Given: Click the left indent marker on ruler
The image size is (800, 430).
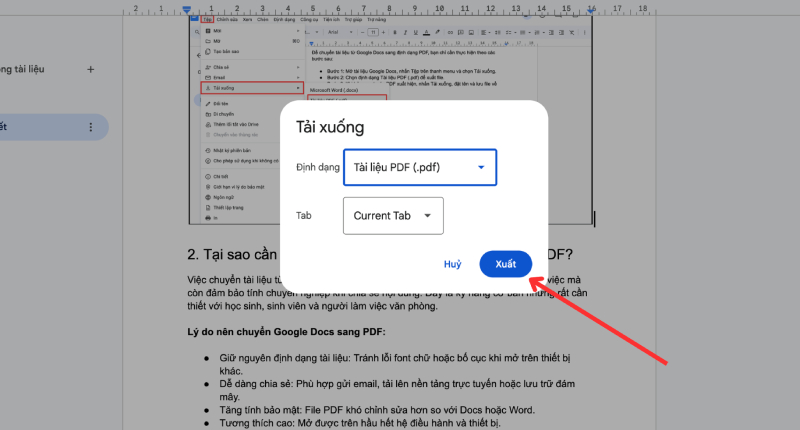Looking at the screenshot, I should coord(187,9).
